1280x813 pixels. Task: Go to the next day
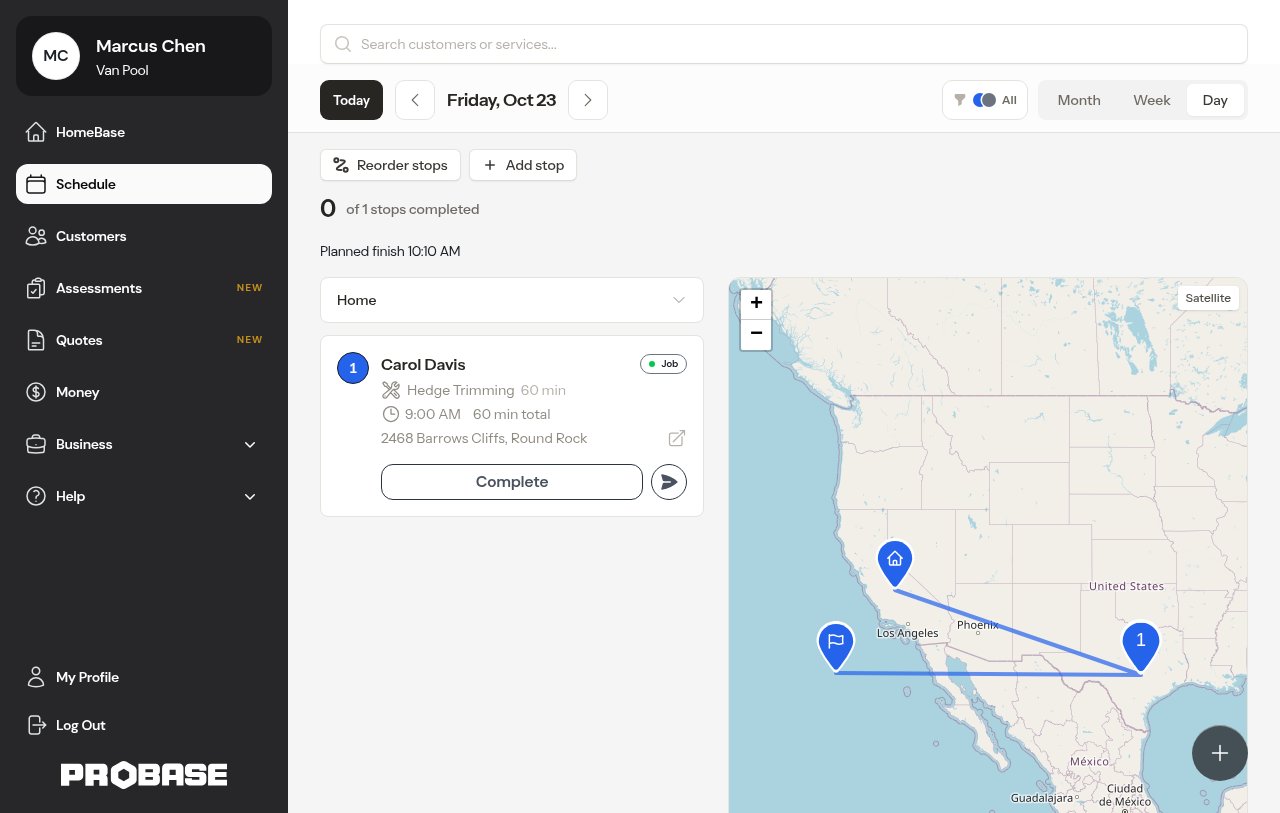point(588,100)
